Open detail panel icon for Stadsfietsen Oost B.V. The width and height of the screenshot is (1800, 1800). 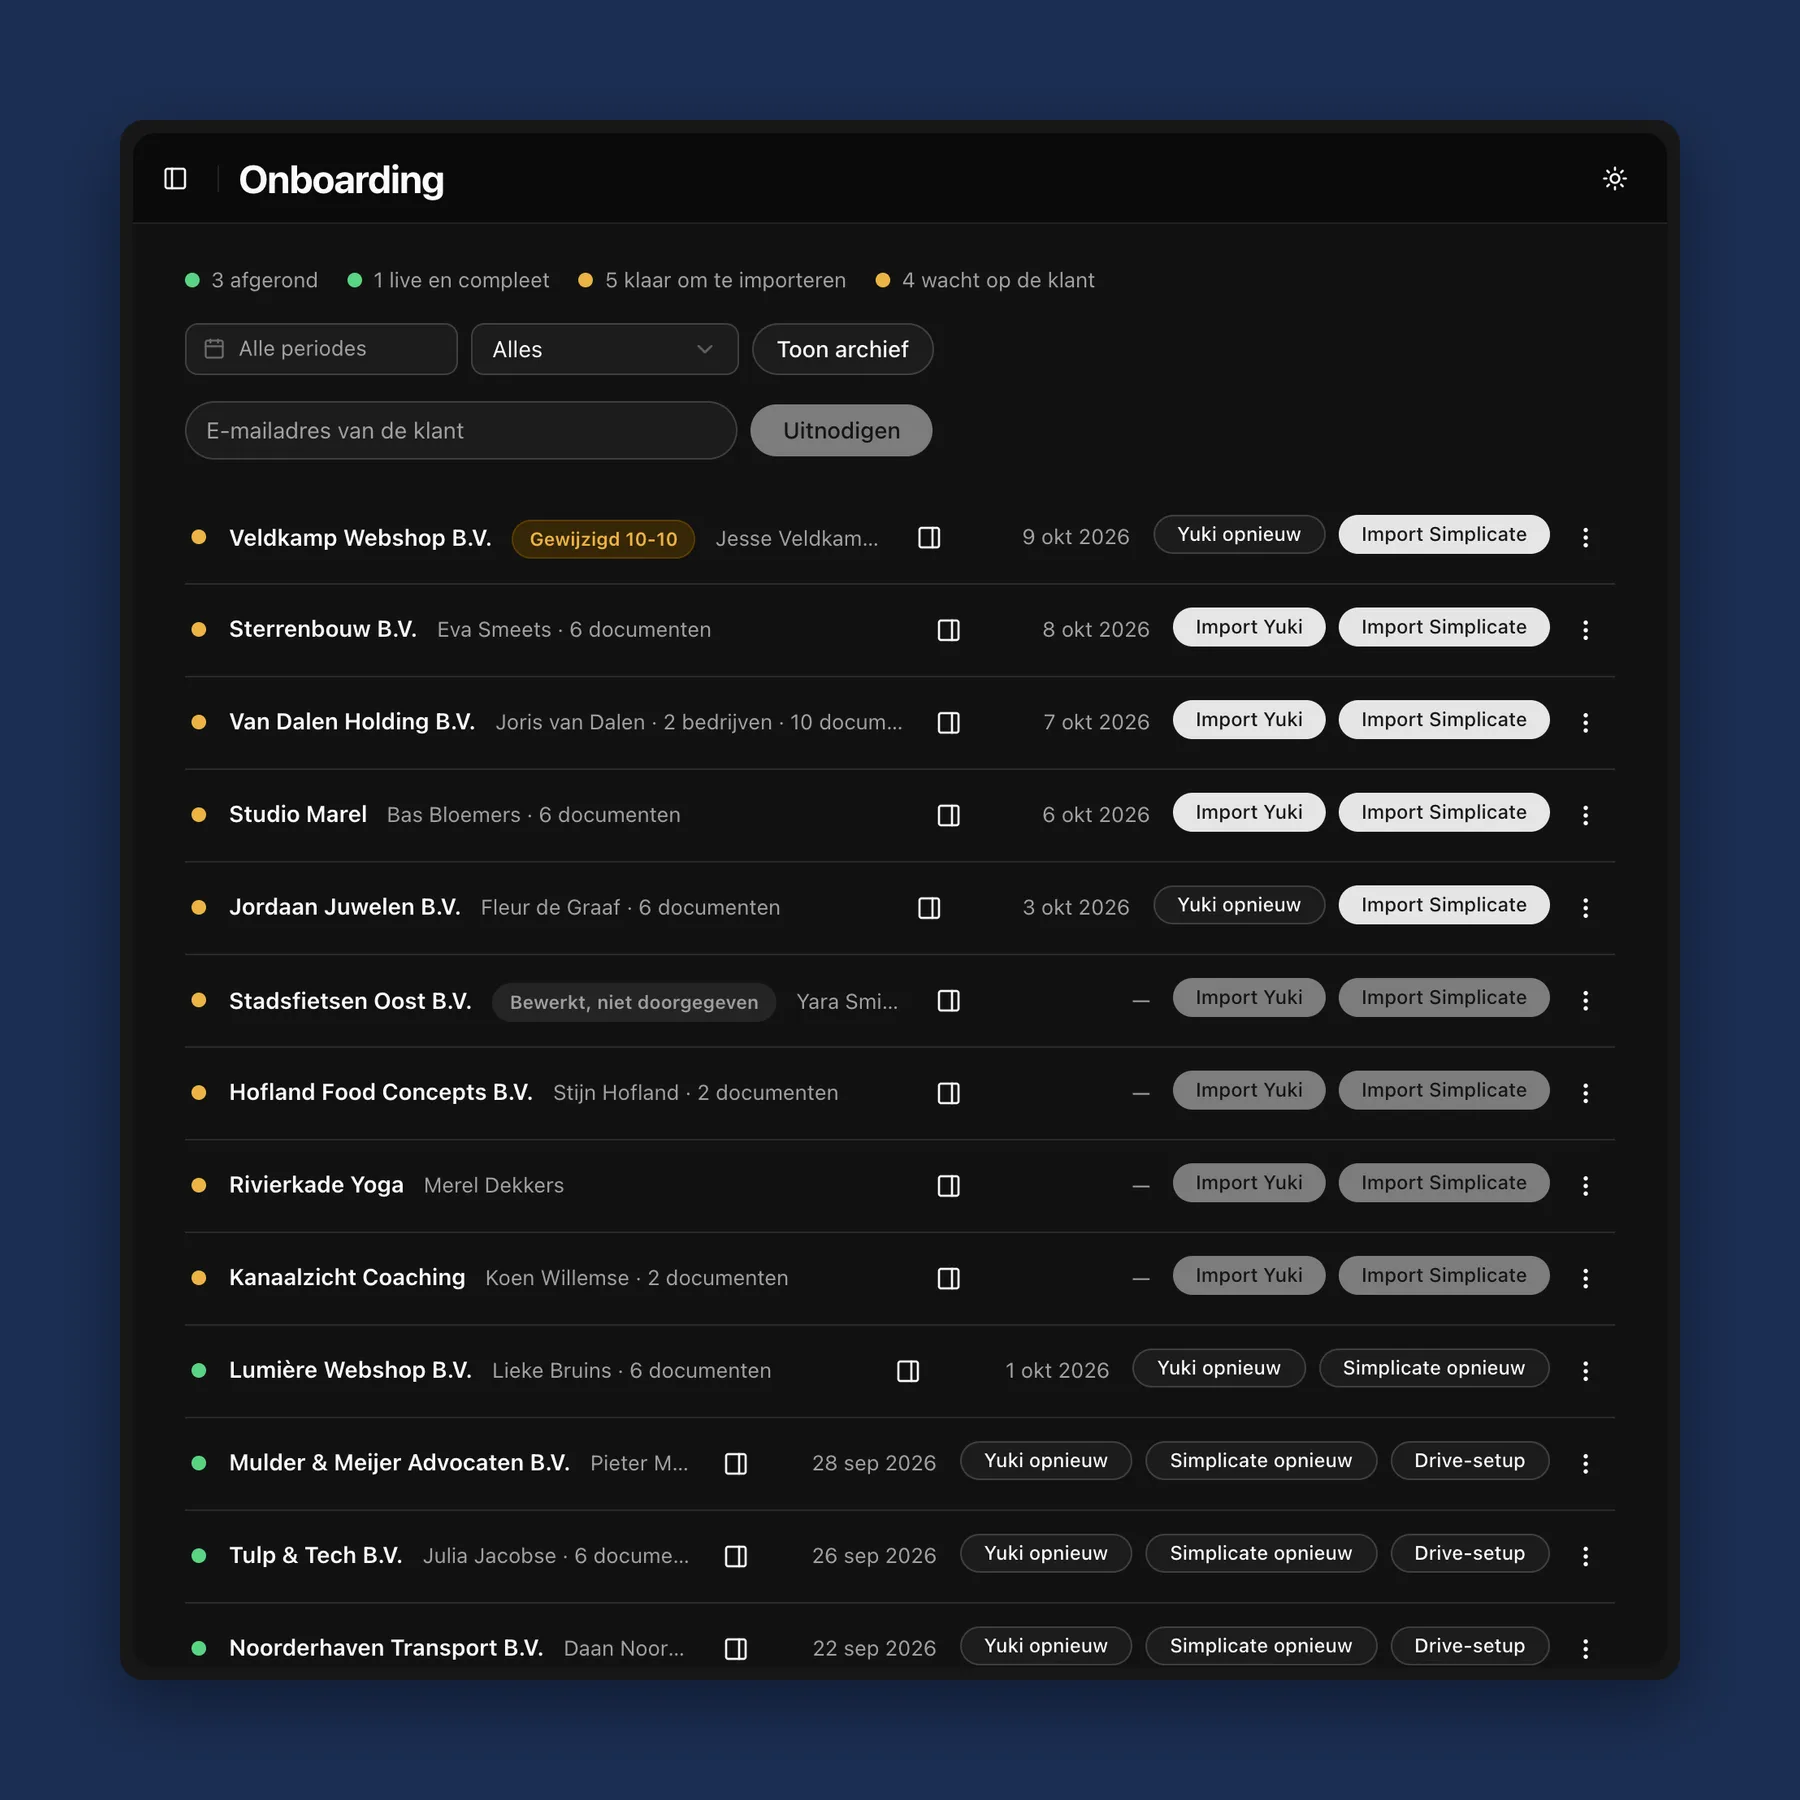(949, 1001)
